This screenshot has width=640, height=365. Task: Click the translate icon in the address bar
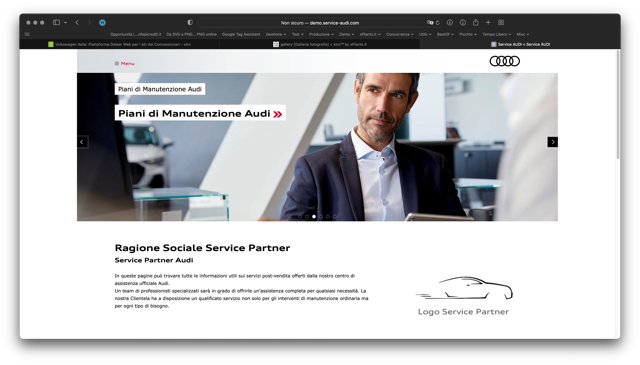(x=429, y=23)
